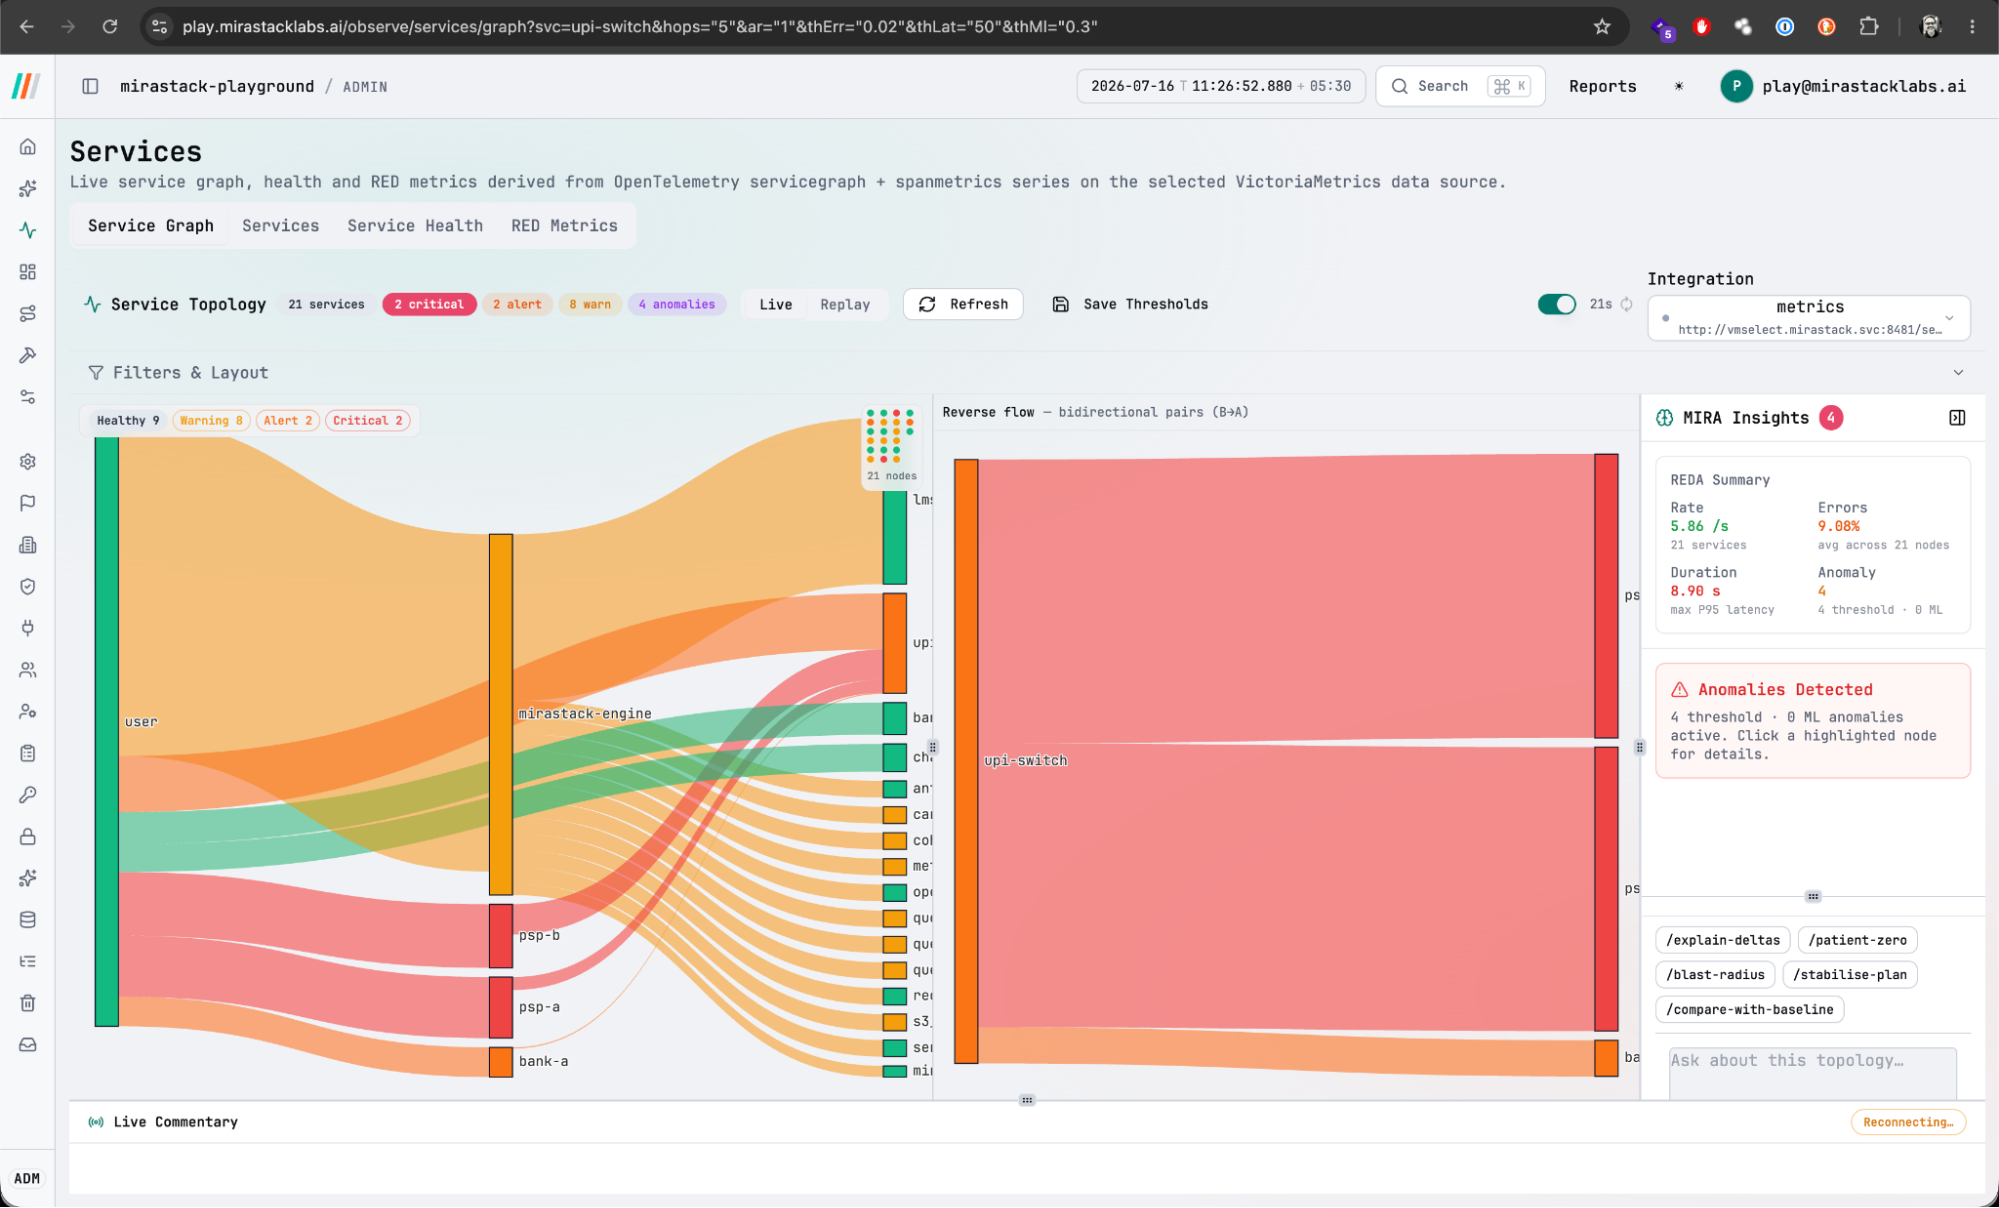Open the metrics Integration dropdown
This screenshot has height=1208, width=1999.
(1809, 318)
